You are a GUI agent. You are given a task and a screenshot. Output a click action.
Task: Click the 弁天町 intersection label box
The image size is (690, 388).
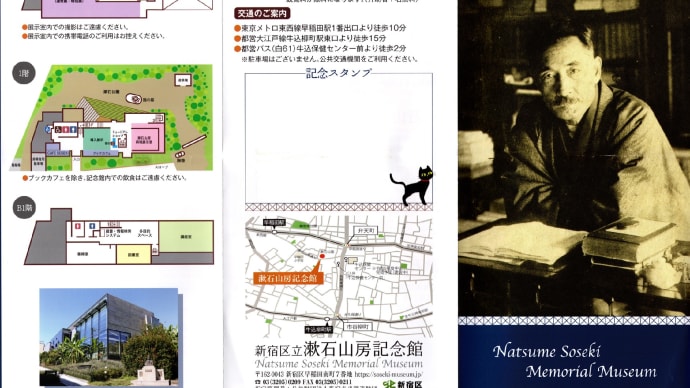point(366,231)
